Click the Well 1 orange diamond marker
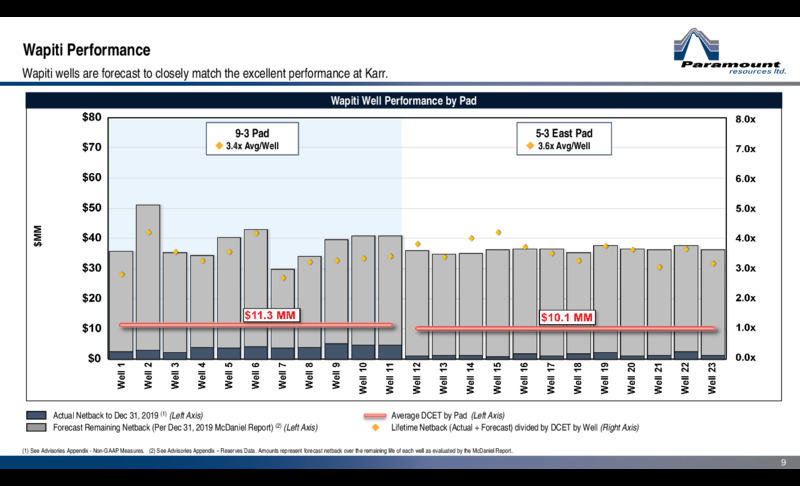The height and width of the screenshot is (486, 800). [122, 274]
